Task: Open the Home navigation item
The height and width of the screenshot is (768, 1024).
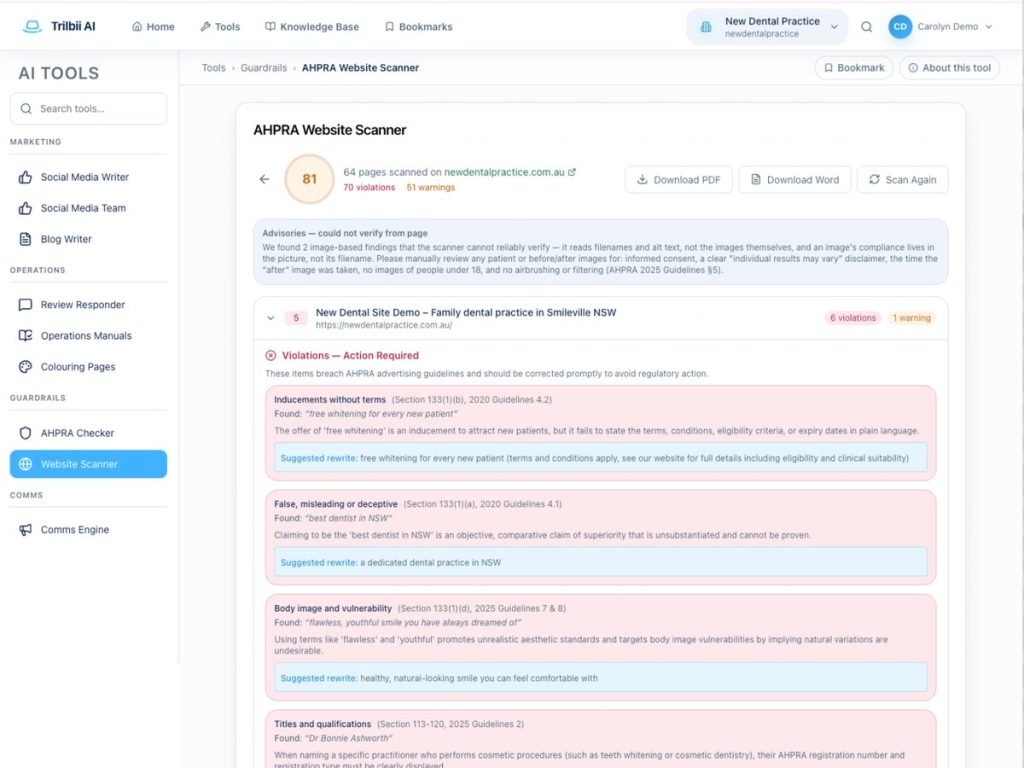Action: click(x=153, y=27)
